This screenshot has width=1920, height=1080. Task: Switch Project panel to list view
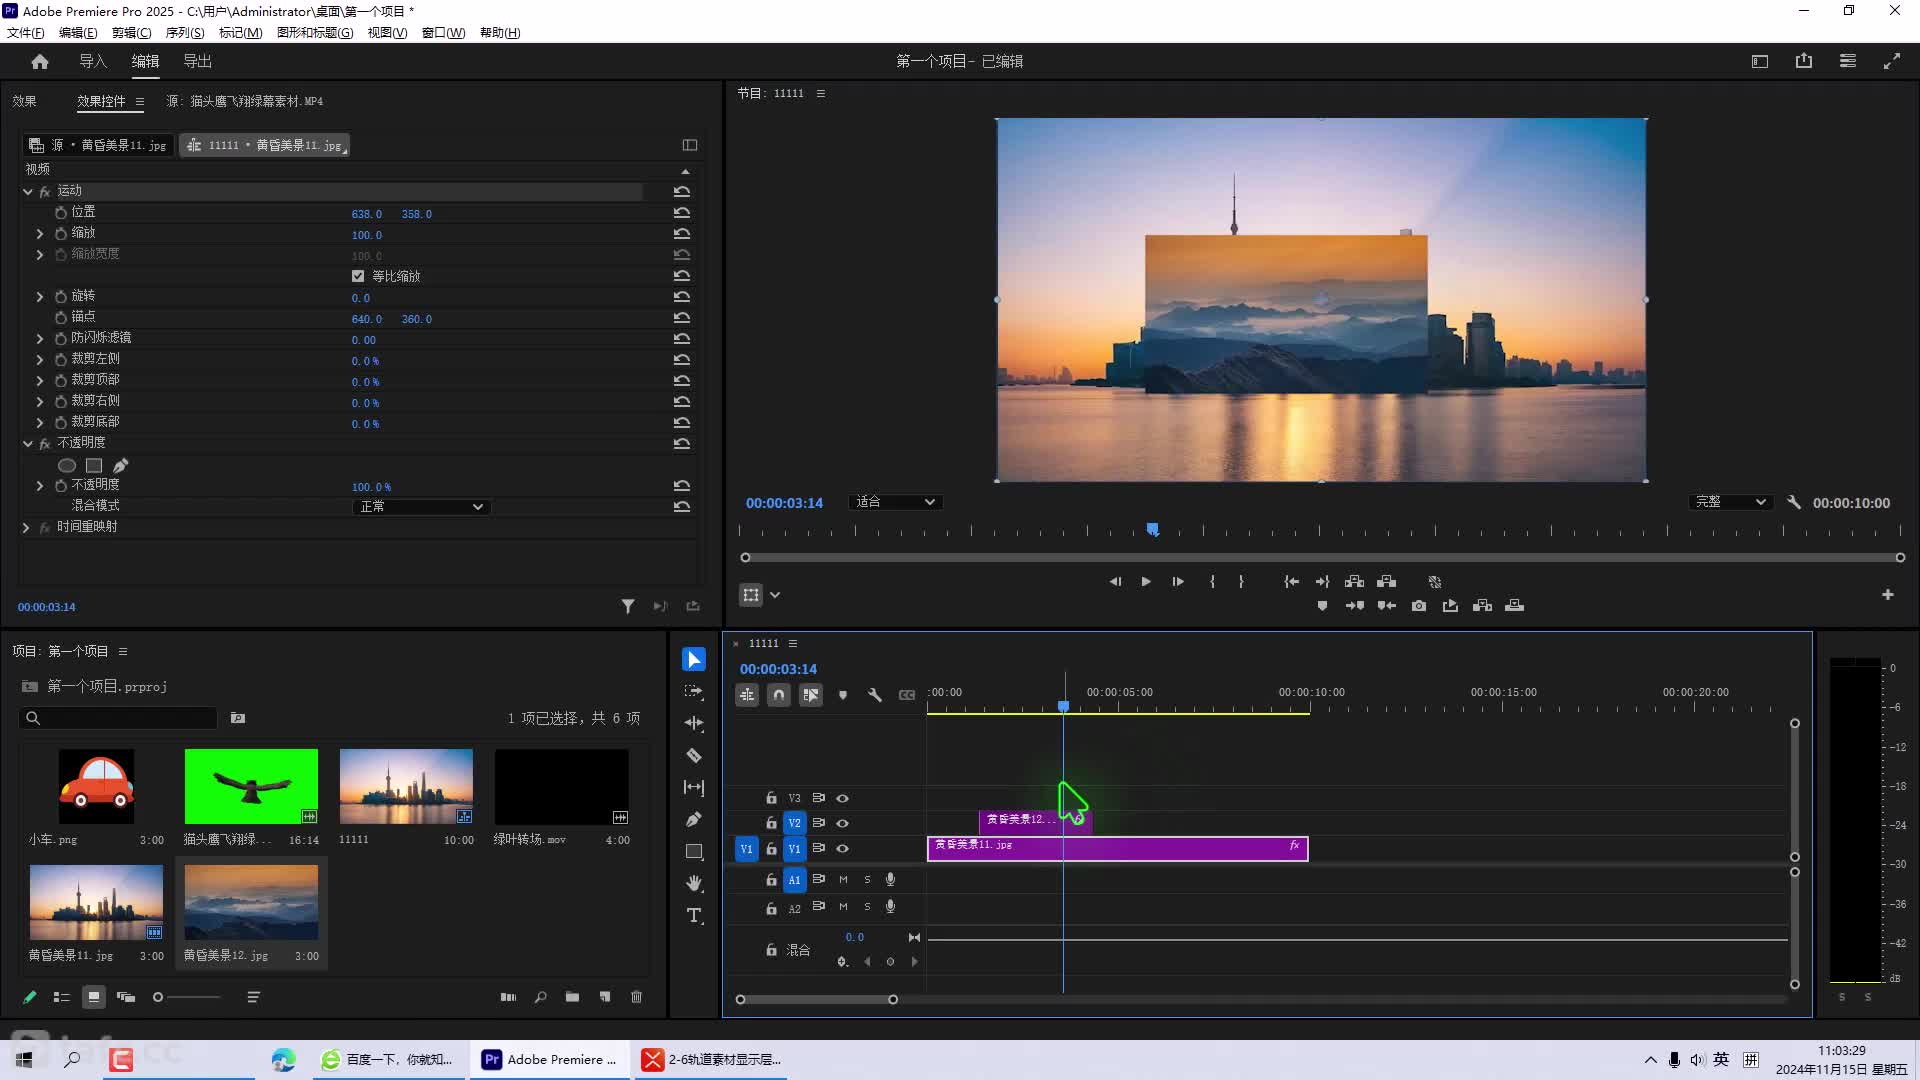(62, 997)
